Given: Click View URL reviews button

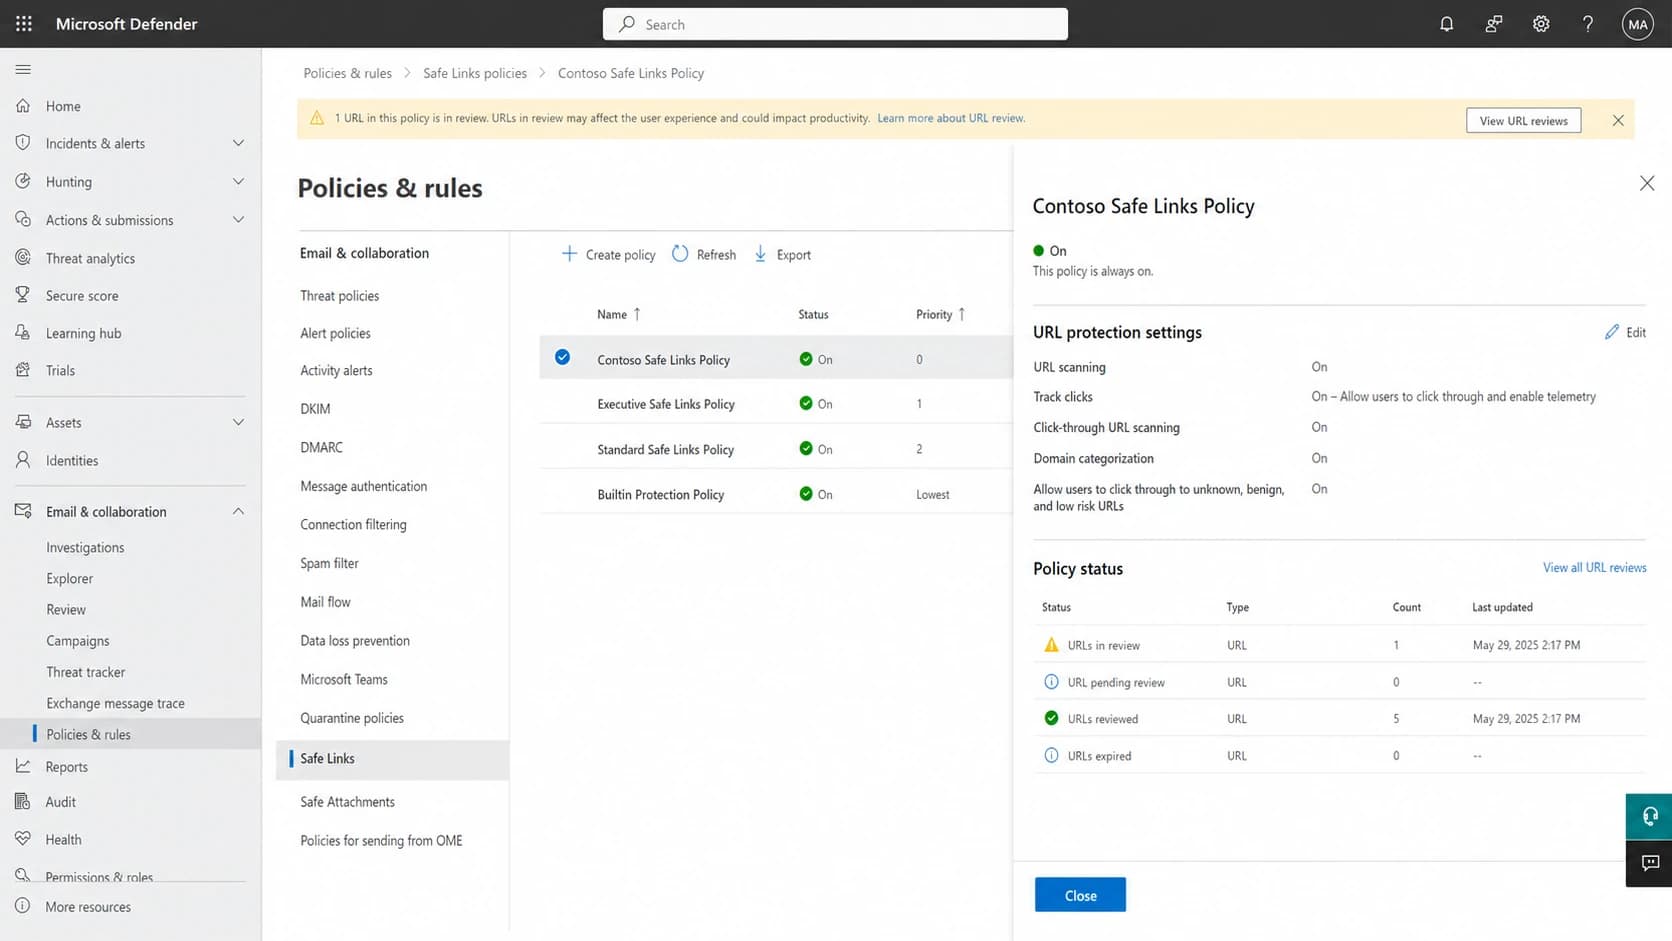Looking at the screenshot, I should [x=1523, y=120].
